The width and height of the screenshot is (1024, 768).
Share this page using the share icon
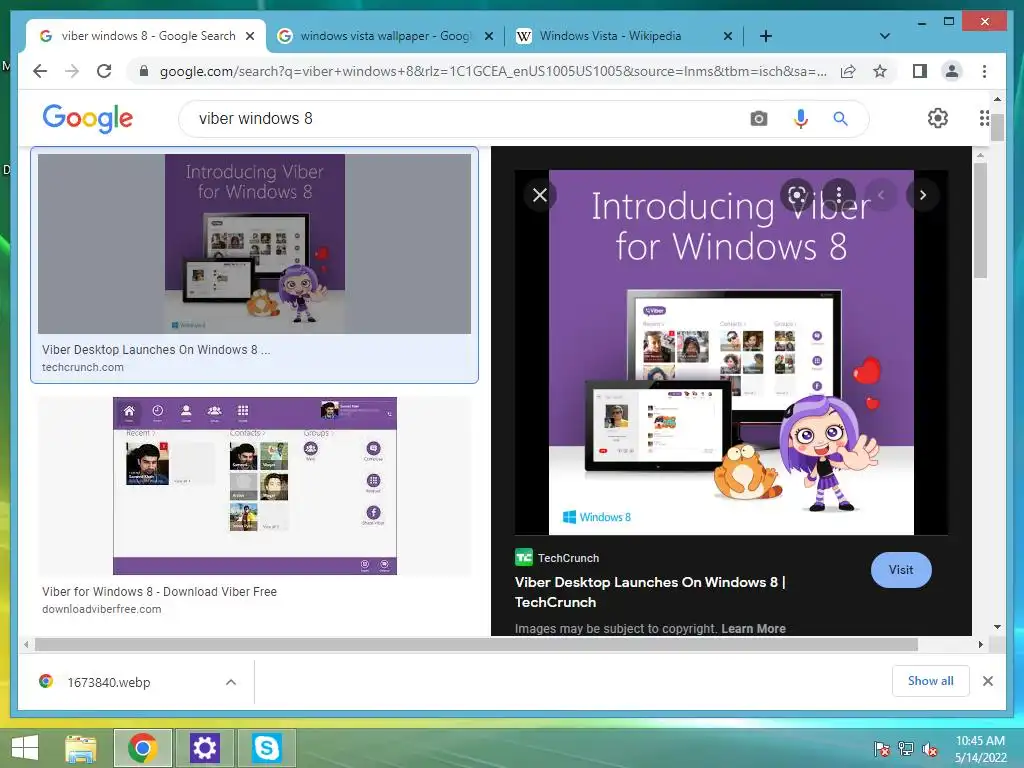click(x=848, y=71)
